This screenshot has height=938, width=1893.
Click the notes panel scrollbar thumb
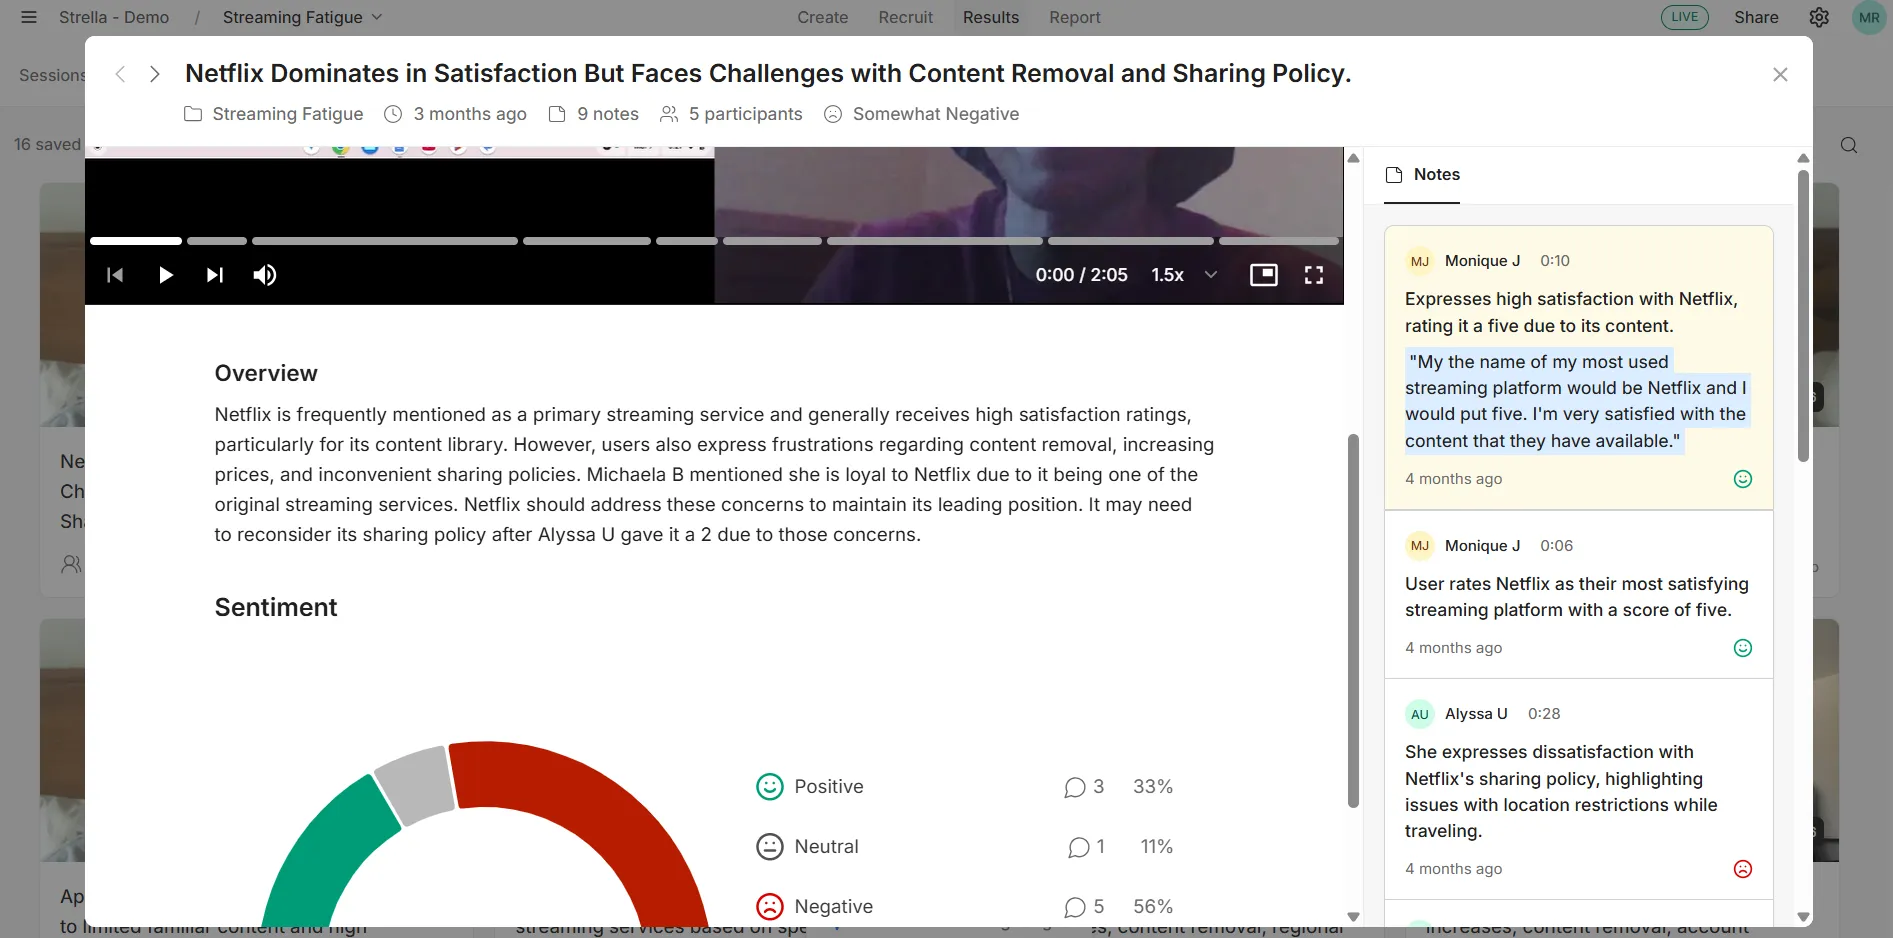tap(1803, 315)
